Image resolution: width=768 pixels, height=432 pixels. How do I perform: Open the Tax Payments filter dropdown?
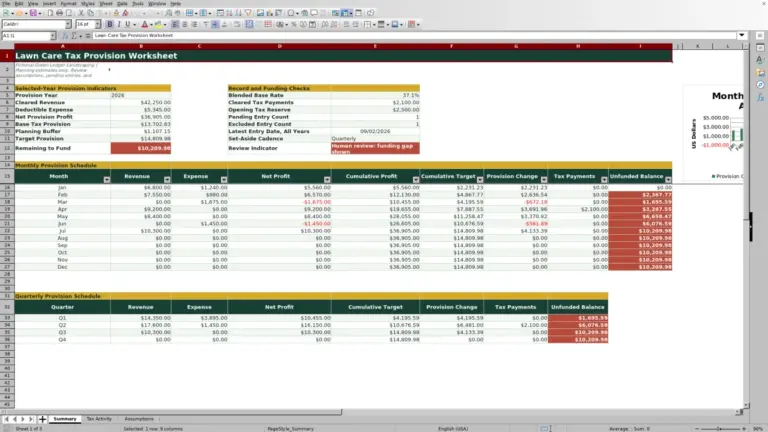pos(604,180)
